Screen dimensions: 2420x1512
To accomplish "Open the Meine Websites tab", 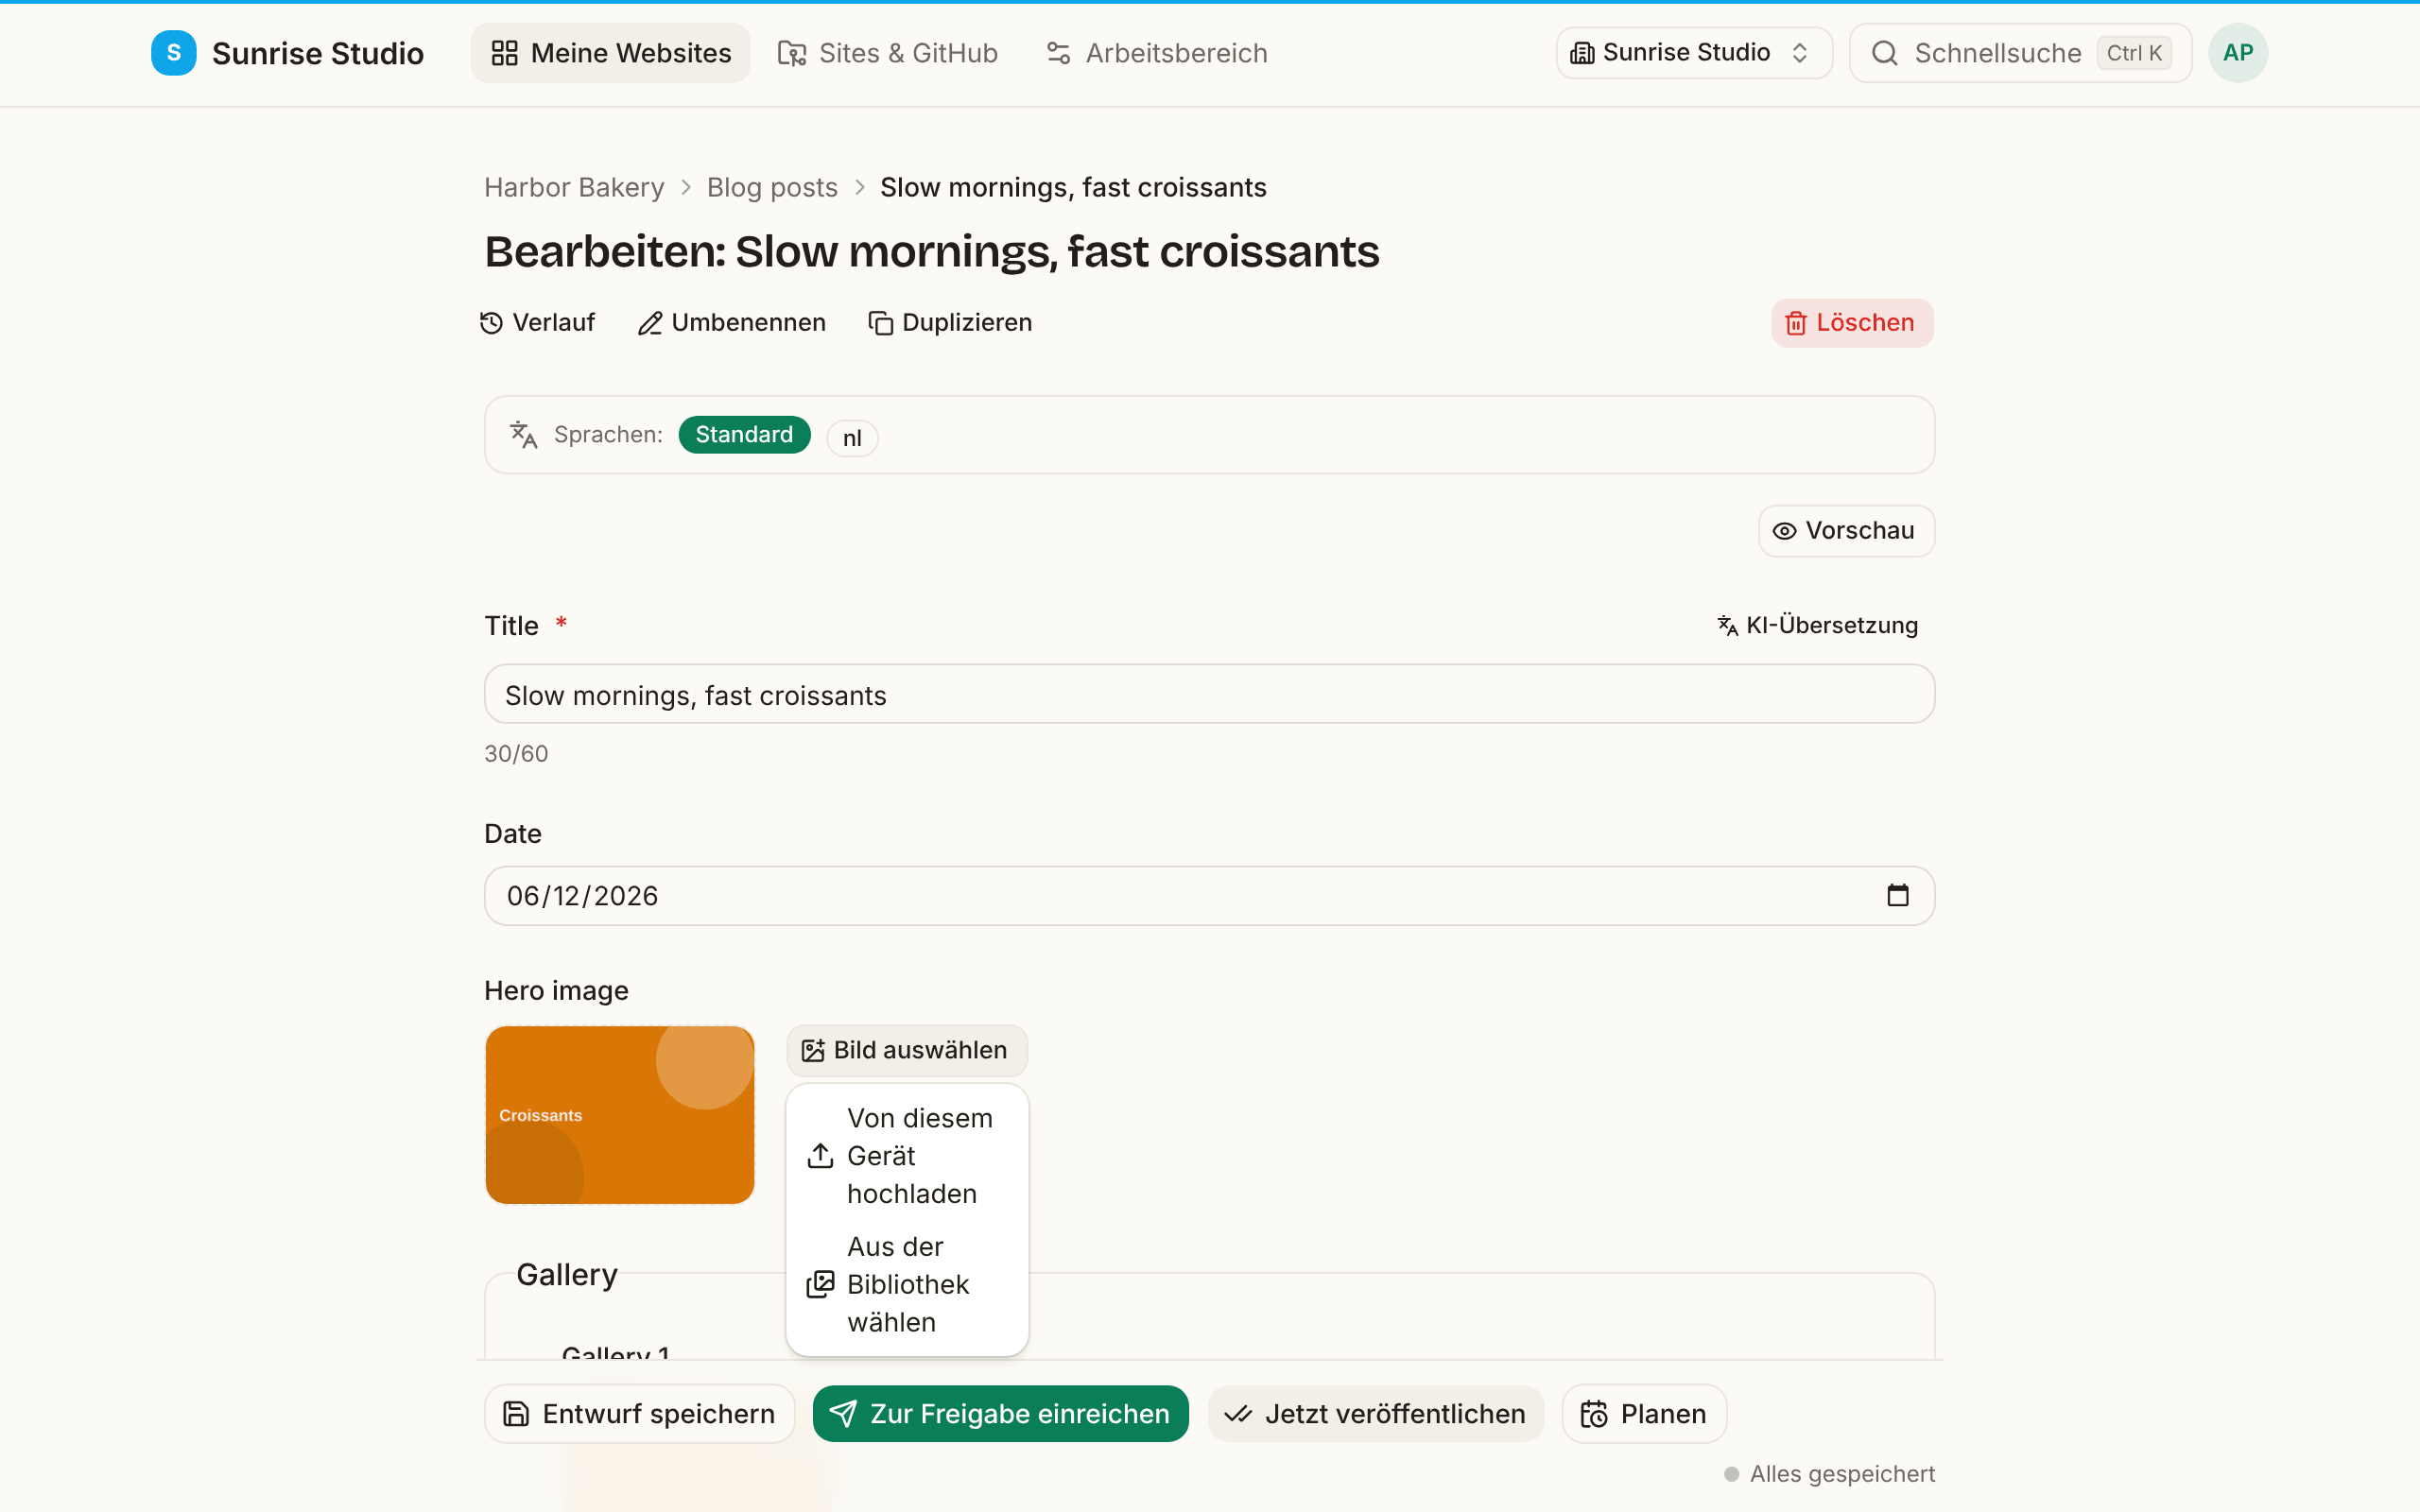I will [610, 53].
